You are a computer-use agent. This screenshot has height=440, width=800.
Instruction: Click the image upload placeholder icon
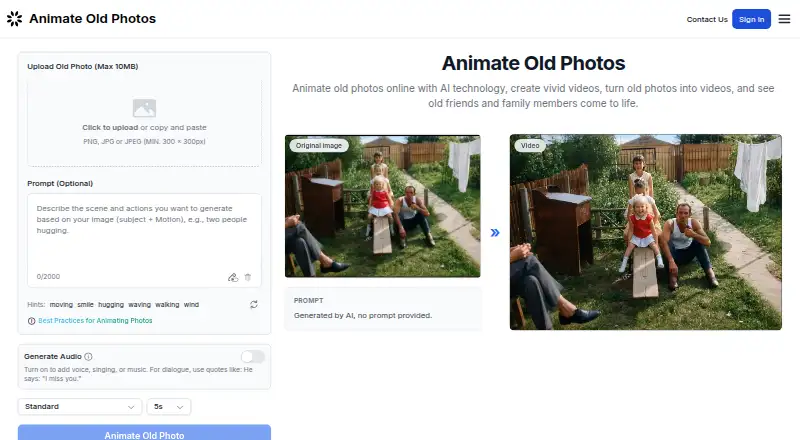pos(144,108)
